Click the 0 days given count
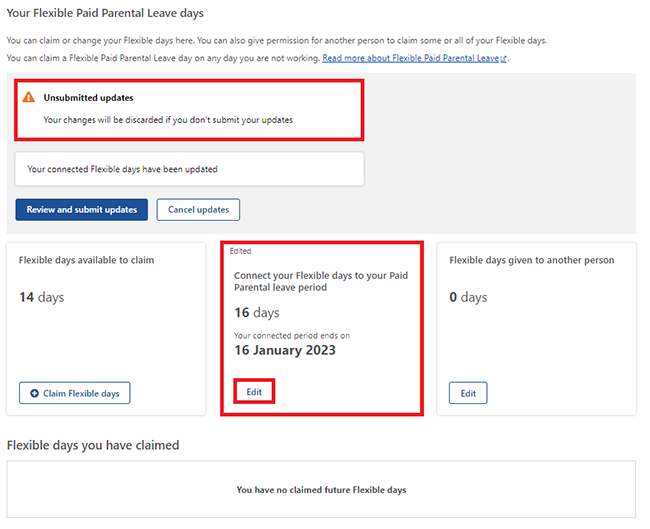650x529 pixels. [468, 297]
